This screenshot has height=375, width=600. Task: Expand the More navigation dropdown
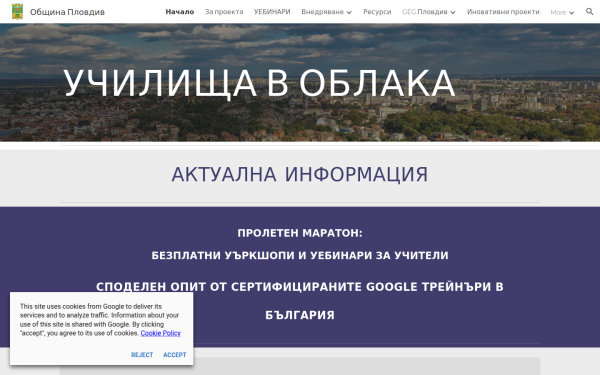pyautogui.click(x=562, y=12)
